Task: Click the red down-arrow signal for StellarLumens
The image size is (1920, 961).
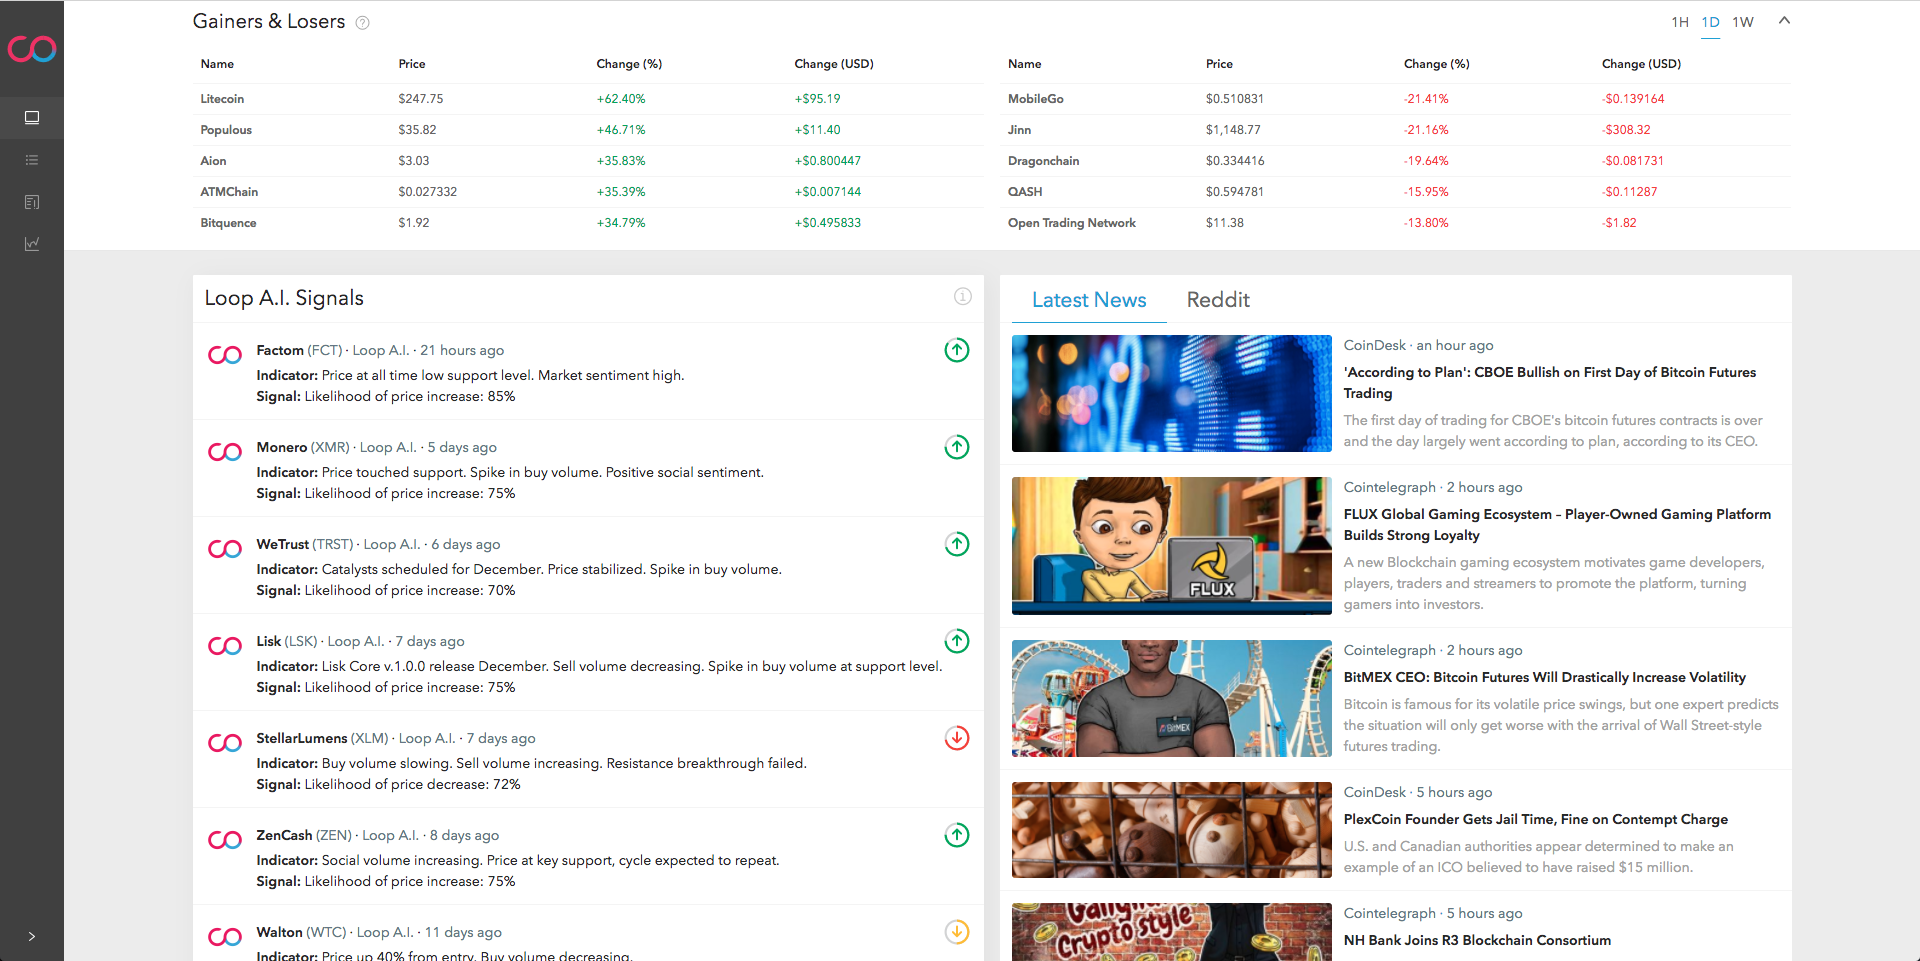Action: [x=956, y=738]
